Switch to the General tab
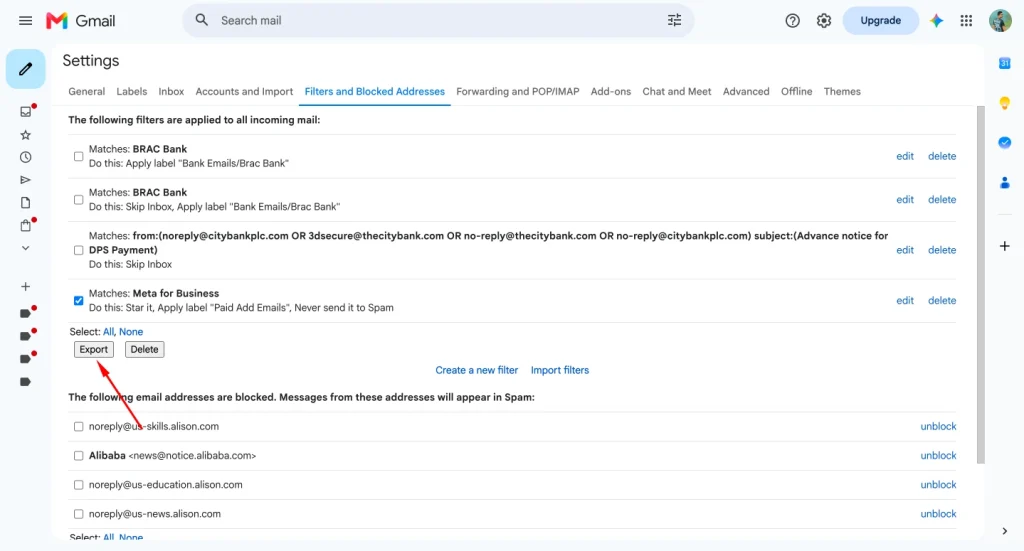The height and width of the screenshot is (551, 1024). 86,91
